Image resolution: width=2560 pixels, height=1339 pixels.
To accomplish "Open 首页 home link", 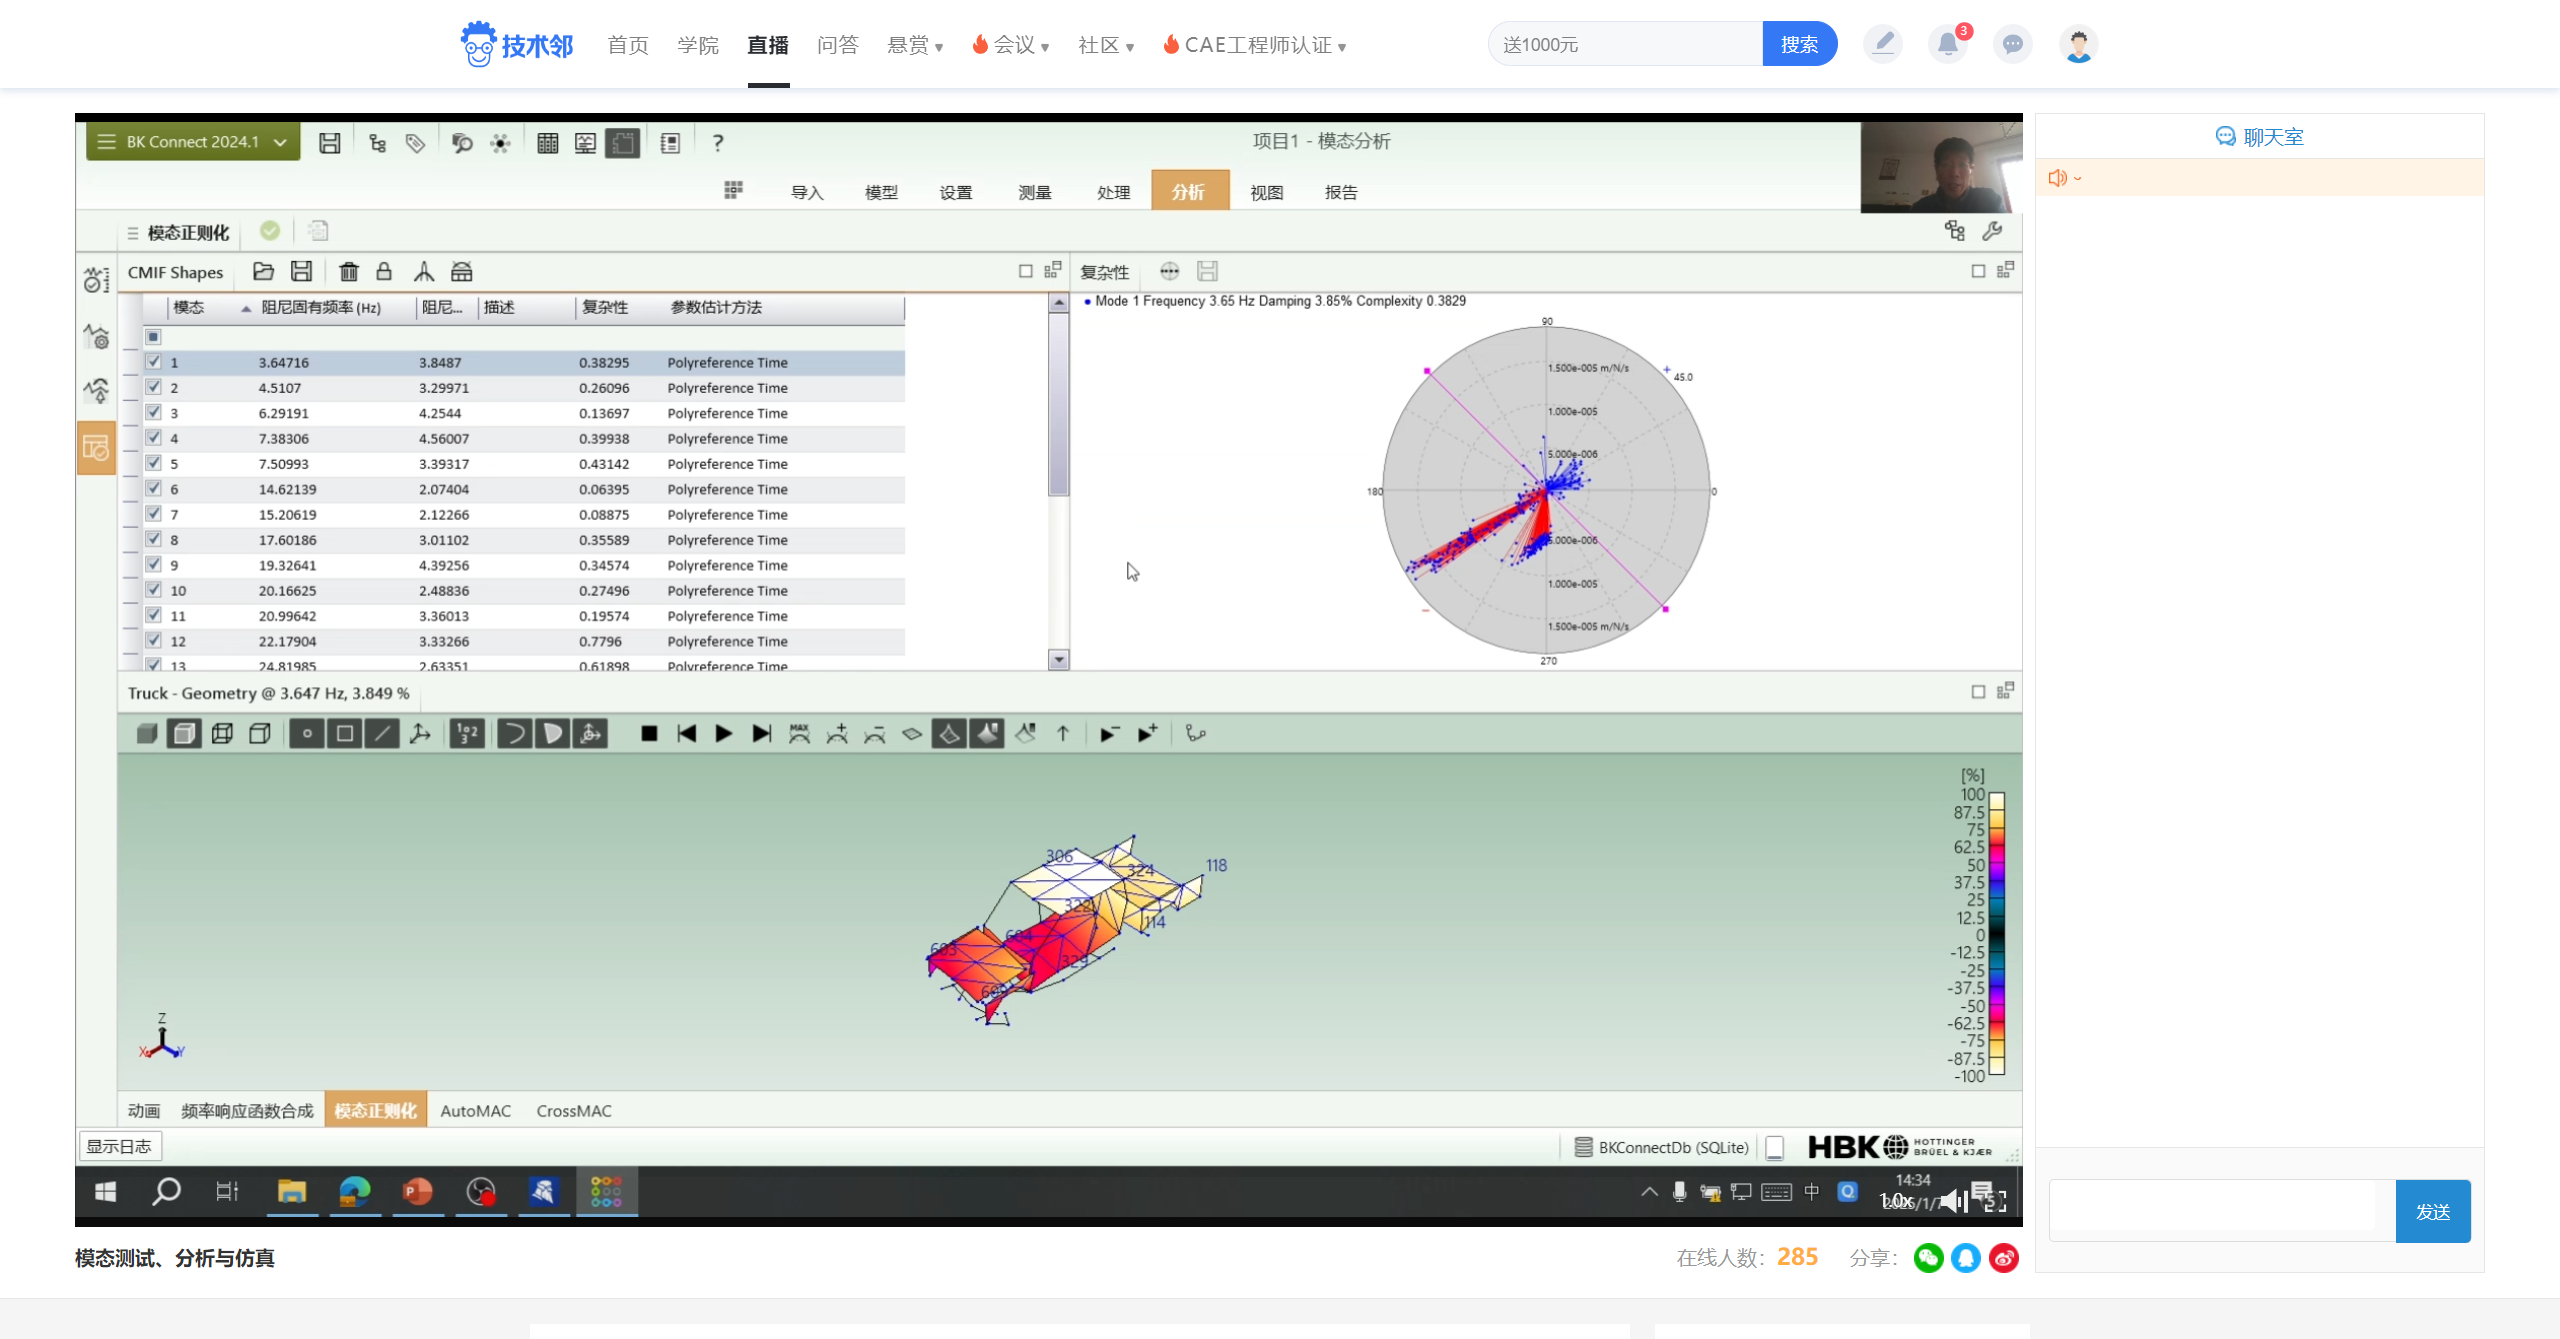I will (x=628, y=45).
